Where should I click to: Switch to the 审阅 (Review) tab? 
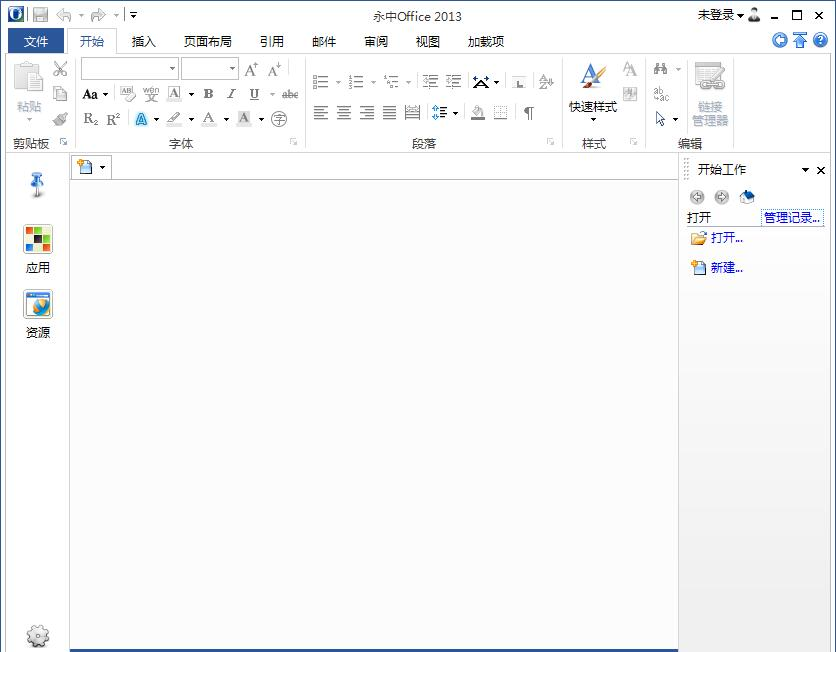coord(376,42)
